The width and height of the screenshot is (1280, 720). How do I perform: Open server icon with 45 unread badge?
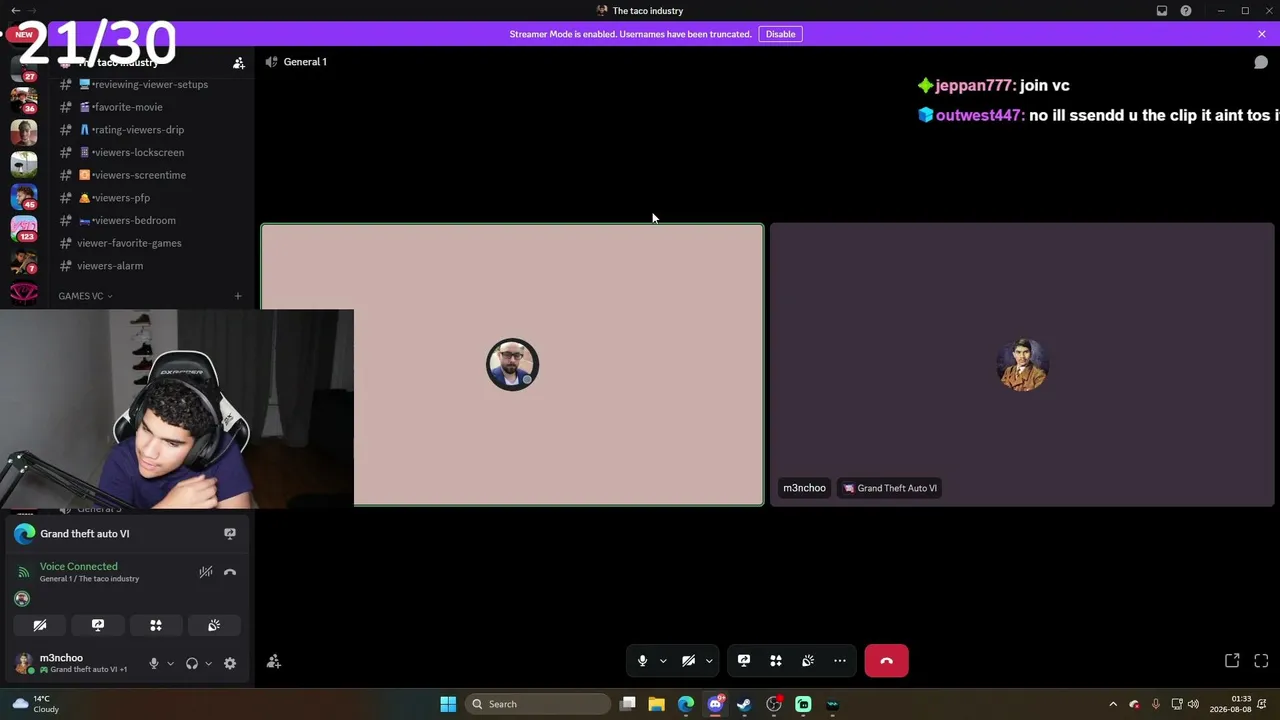pyautogui.click(x=24, y=196)
